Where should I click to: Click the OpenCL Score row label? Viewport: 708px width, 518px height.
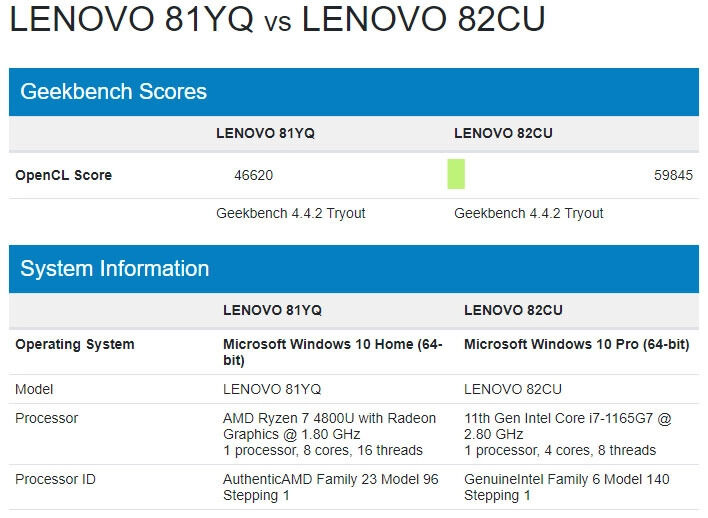coord(63,175)
